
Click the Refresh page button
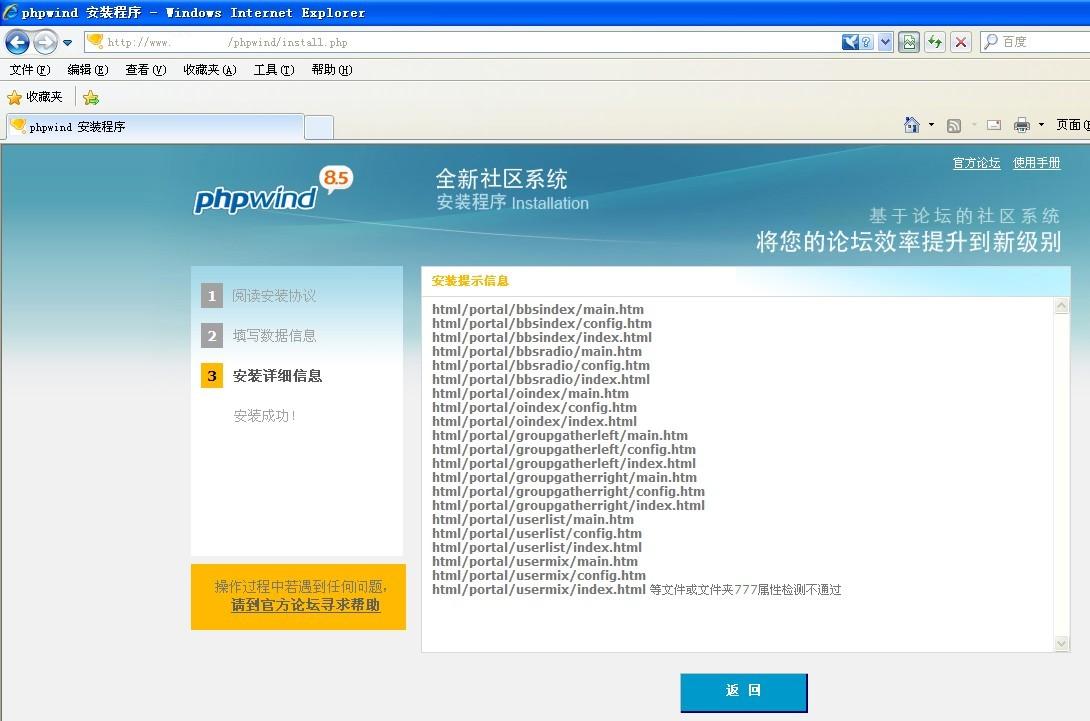coord(935,42)
